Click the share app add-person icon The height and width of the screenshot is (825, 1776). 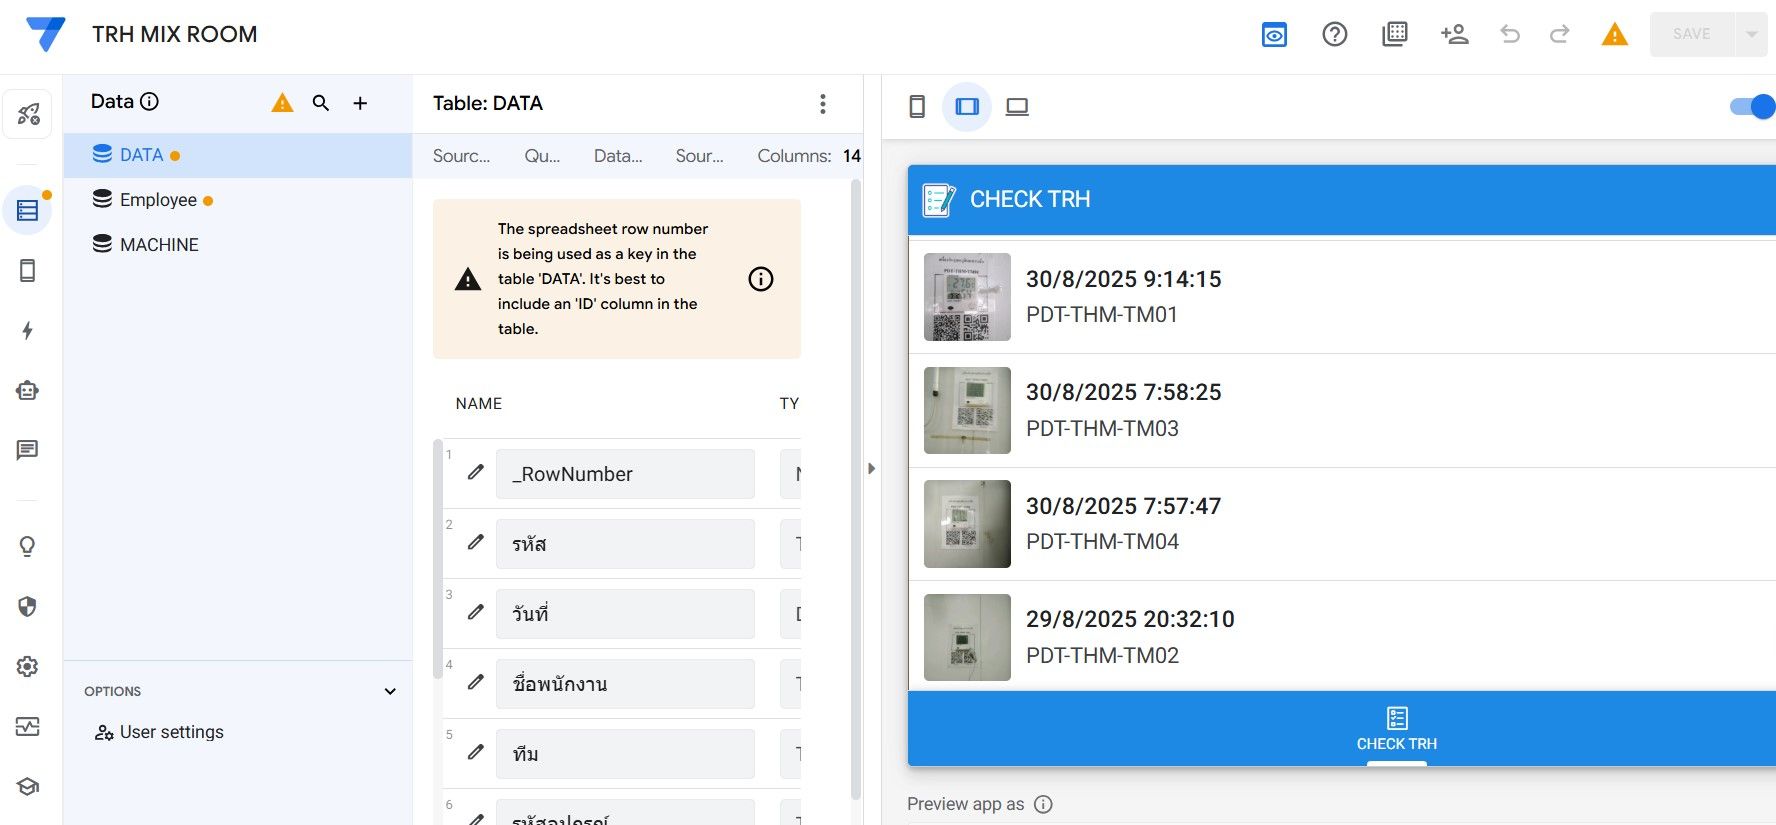[1454, 34]
